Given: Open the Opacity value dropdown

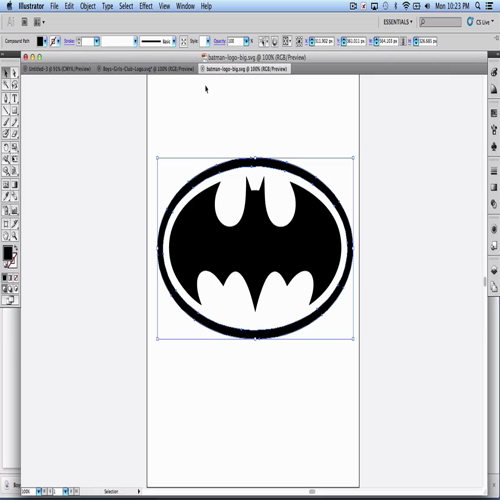Looking at the screenshot, I should [246, 41].
